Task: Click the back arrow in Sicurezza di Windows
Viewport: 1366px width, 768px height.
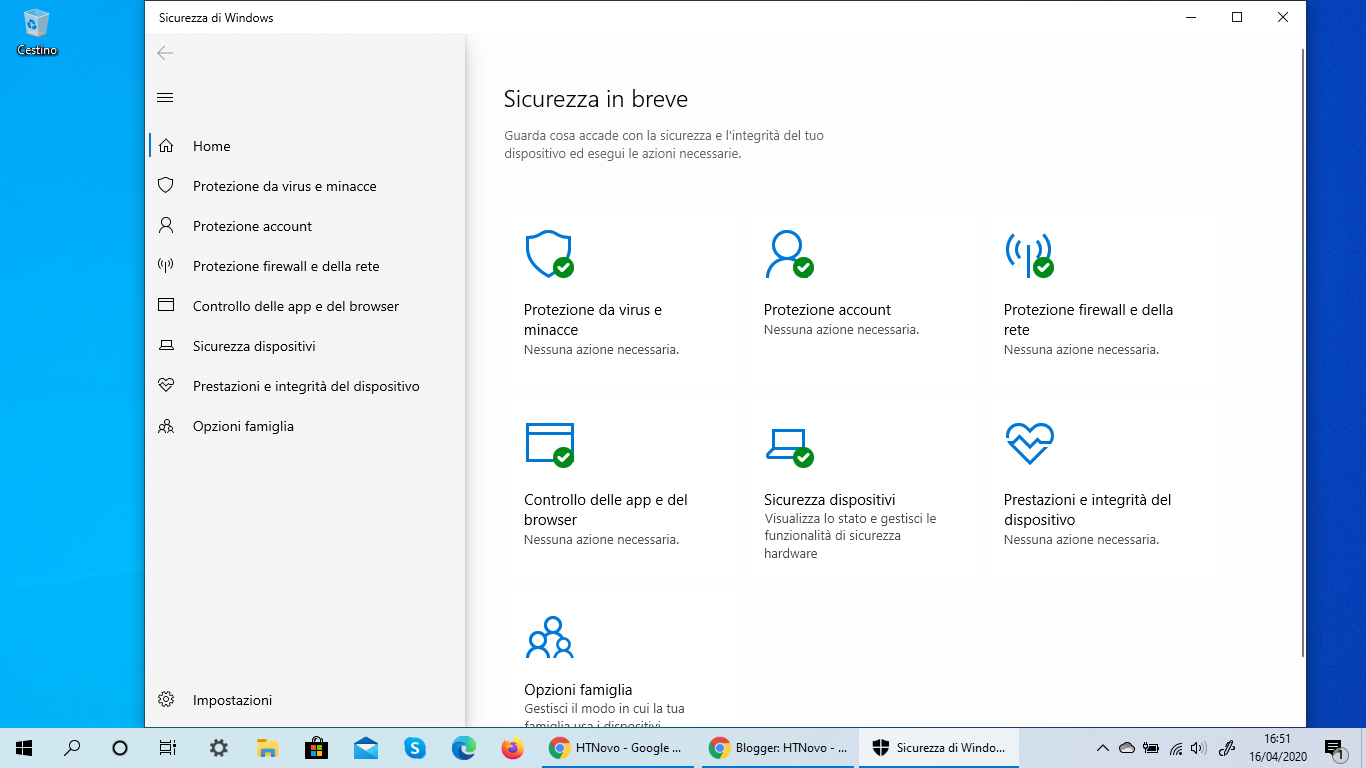Action: (165, 54)
